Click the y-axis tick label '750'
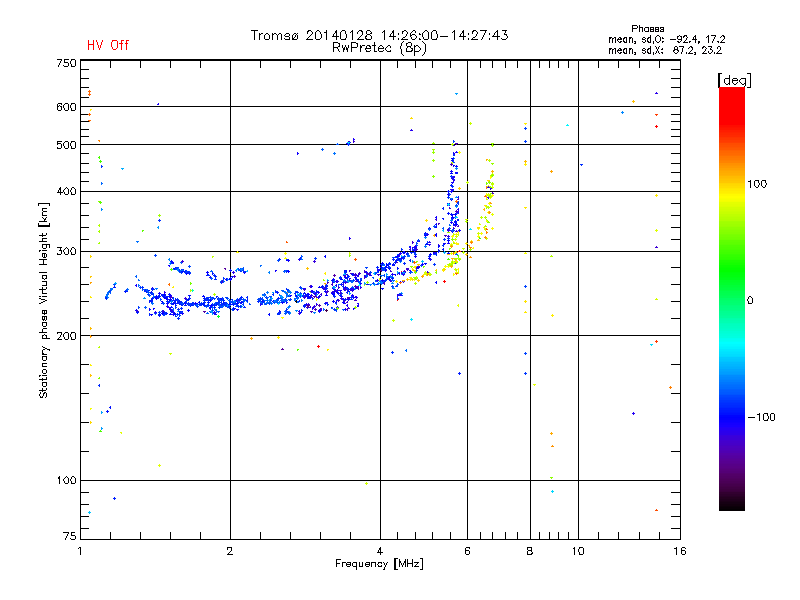This screenshot has height=600, width=800. (66, 63)
